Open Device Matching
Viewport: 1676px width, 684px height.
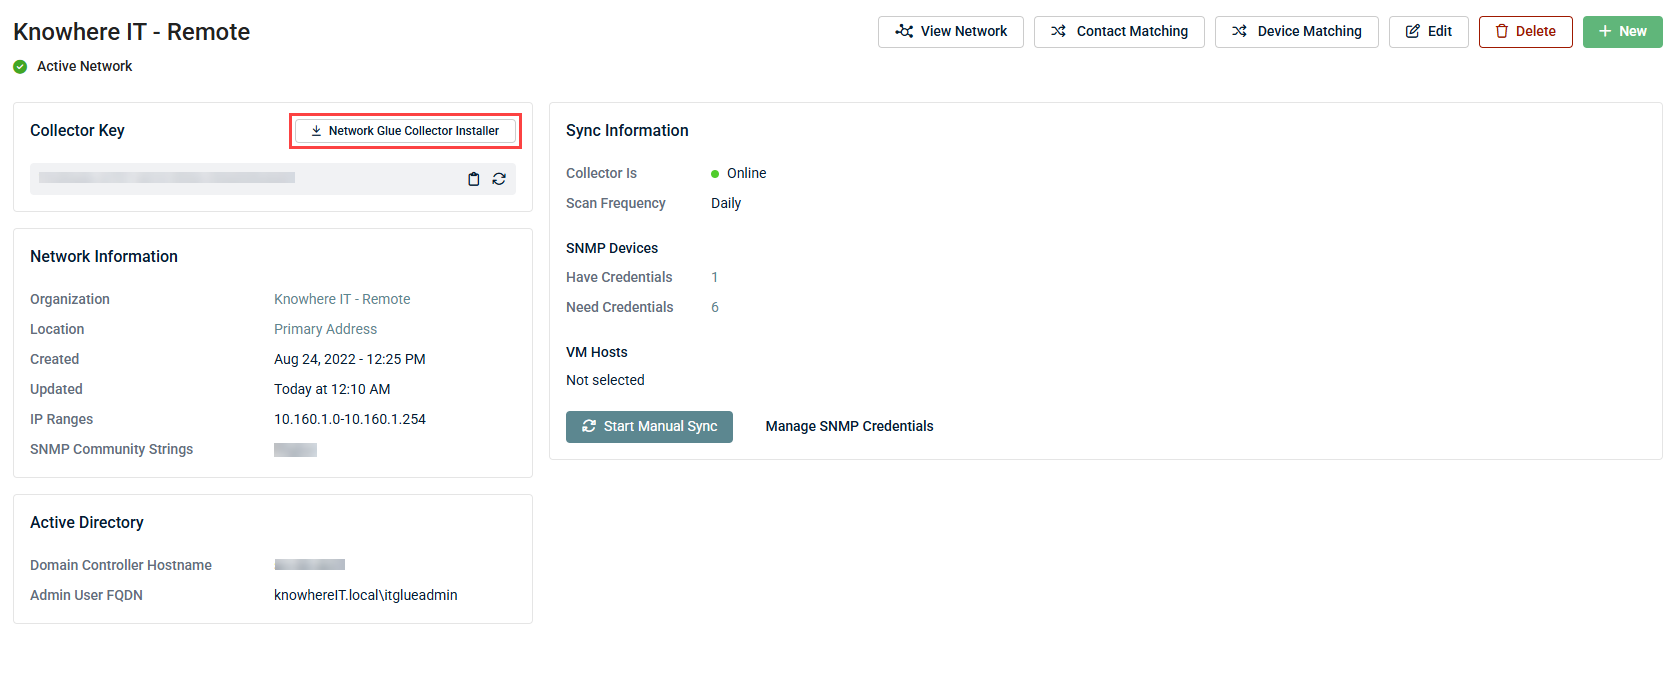coord(1297,31)
